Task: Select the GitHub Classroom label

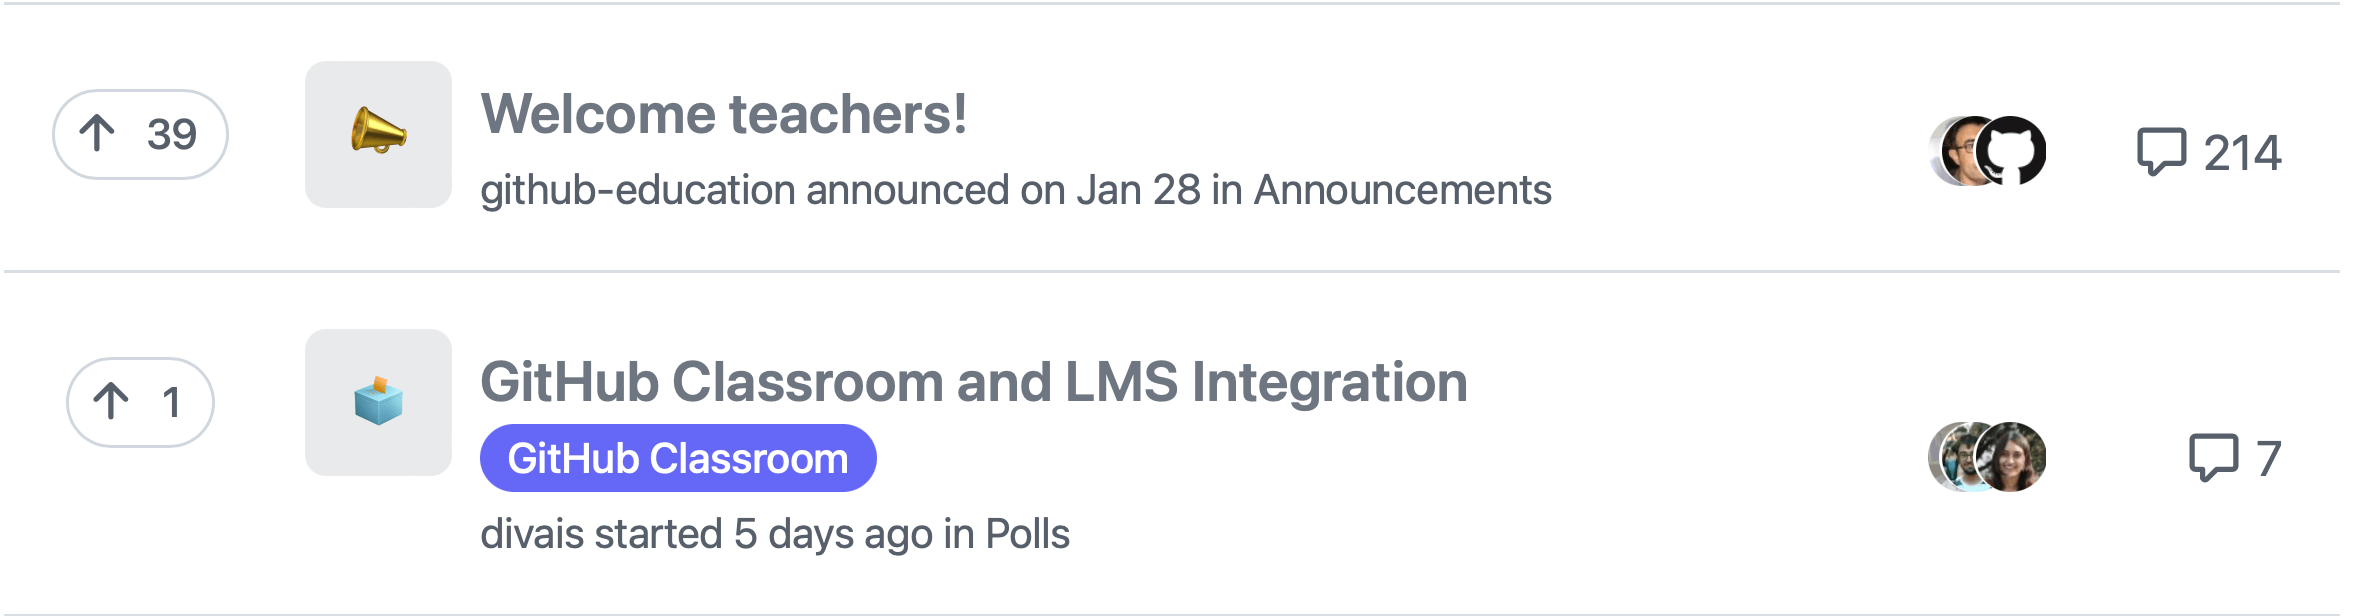Action: pos(680,459)
